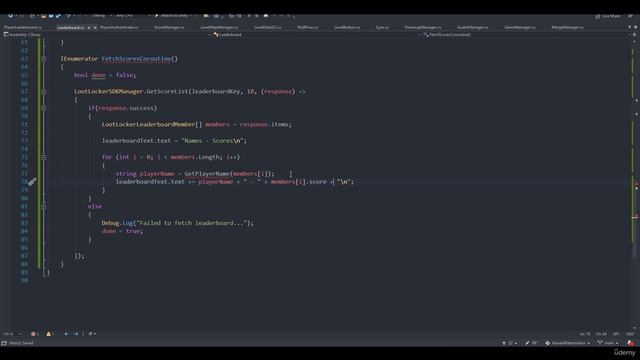Open the Assembly-CSharp project dropdown
Screen dimensions: 640x360
point(107,35)
